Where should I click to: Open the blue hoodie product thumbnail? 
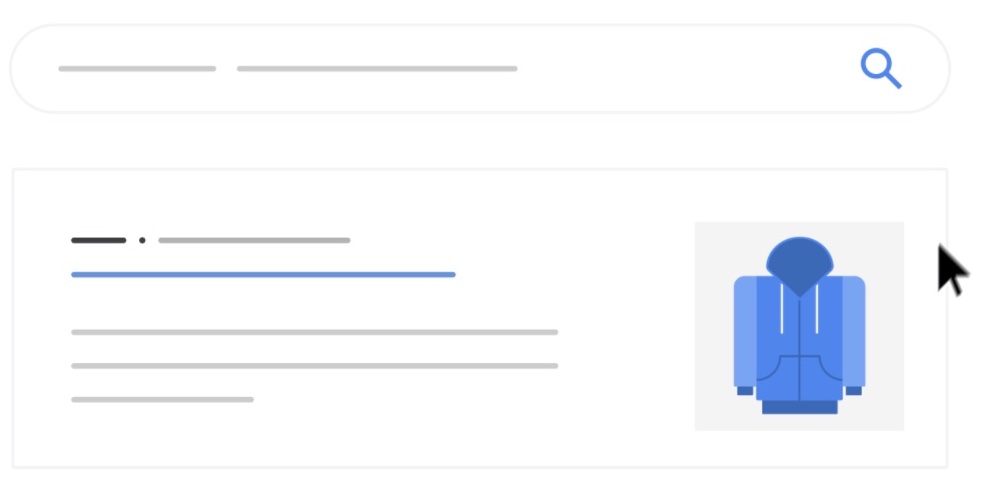coord(799,326)
